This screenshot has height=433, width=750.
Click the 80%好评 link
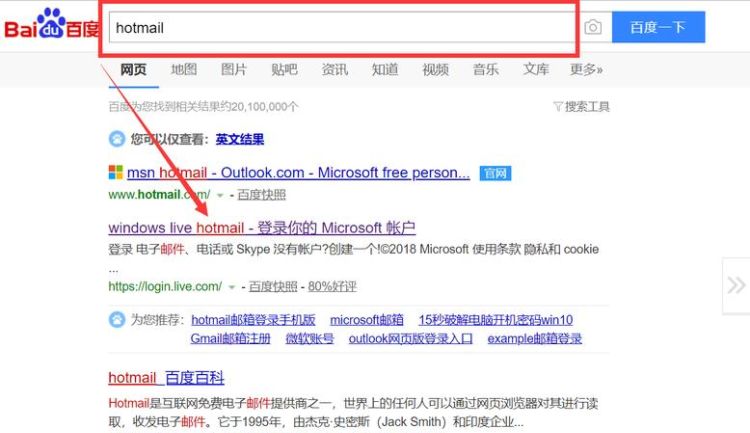click(x=332, y=287)
